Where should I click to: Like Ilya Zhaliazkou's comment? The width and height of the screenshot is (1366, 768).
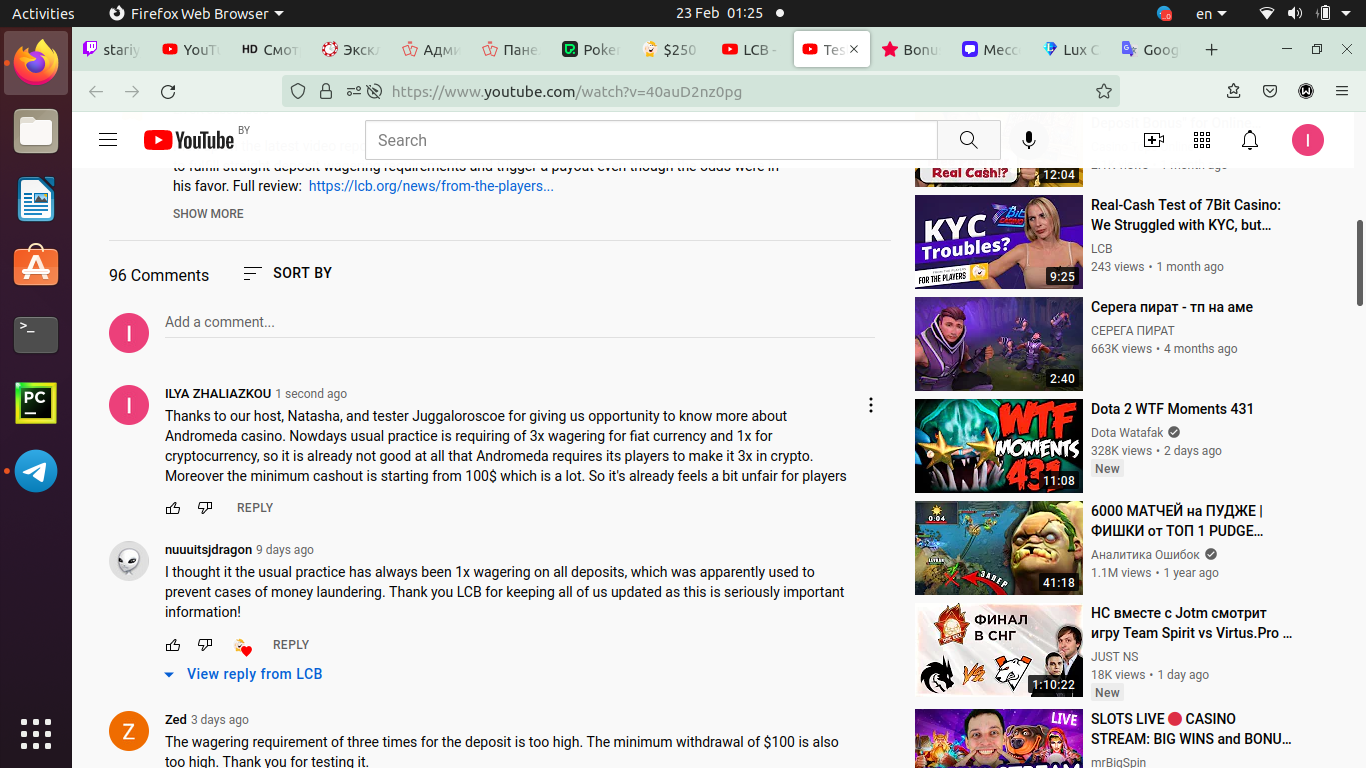point(173,508)
